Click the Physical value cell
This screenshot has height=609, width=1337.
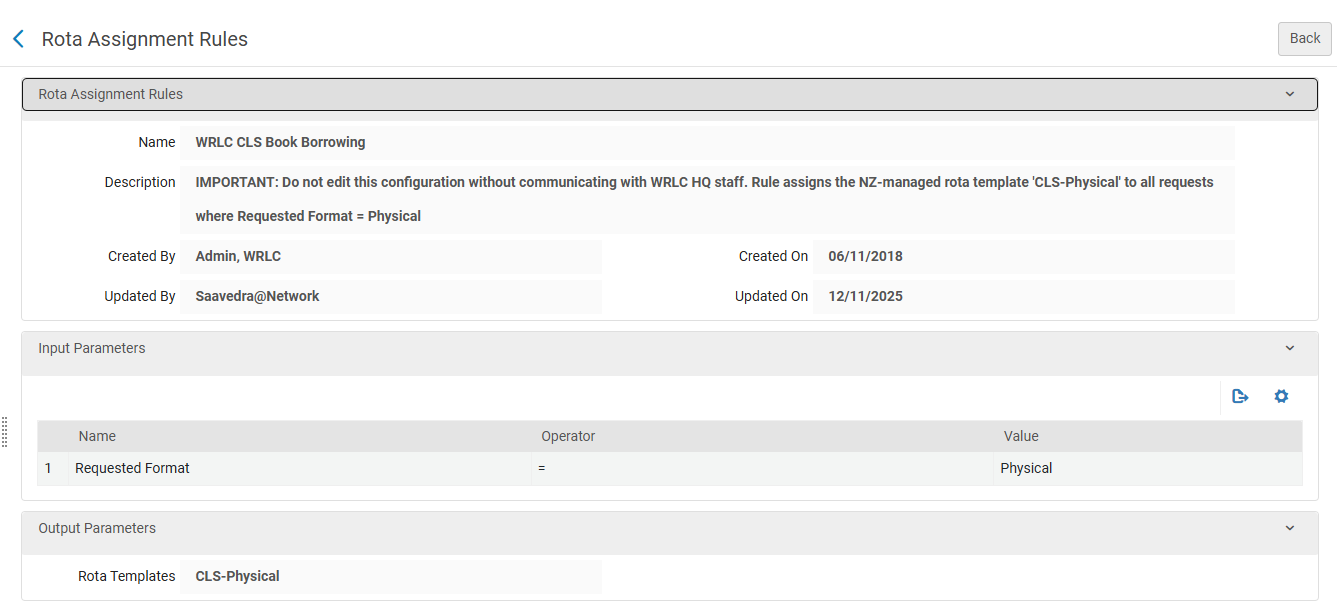coord(1026,468)
